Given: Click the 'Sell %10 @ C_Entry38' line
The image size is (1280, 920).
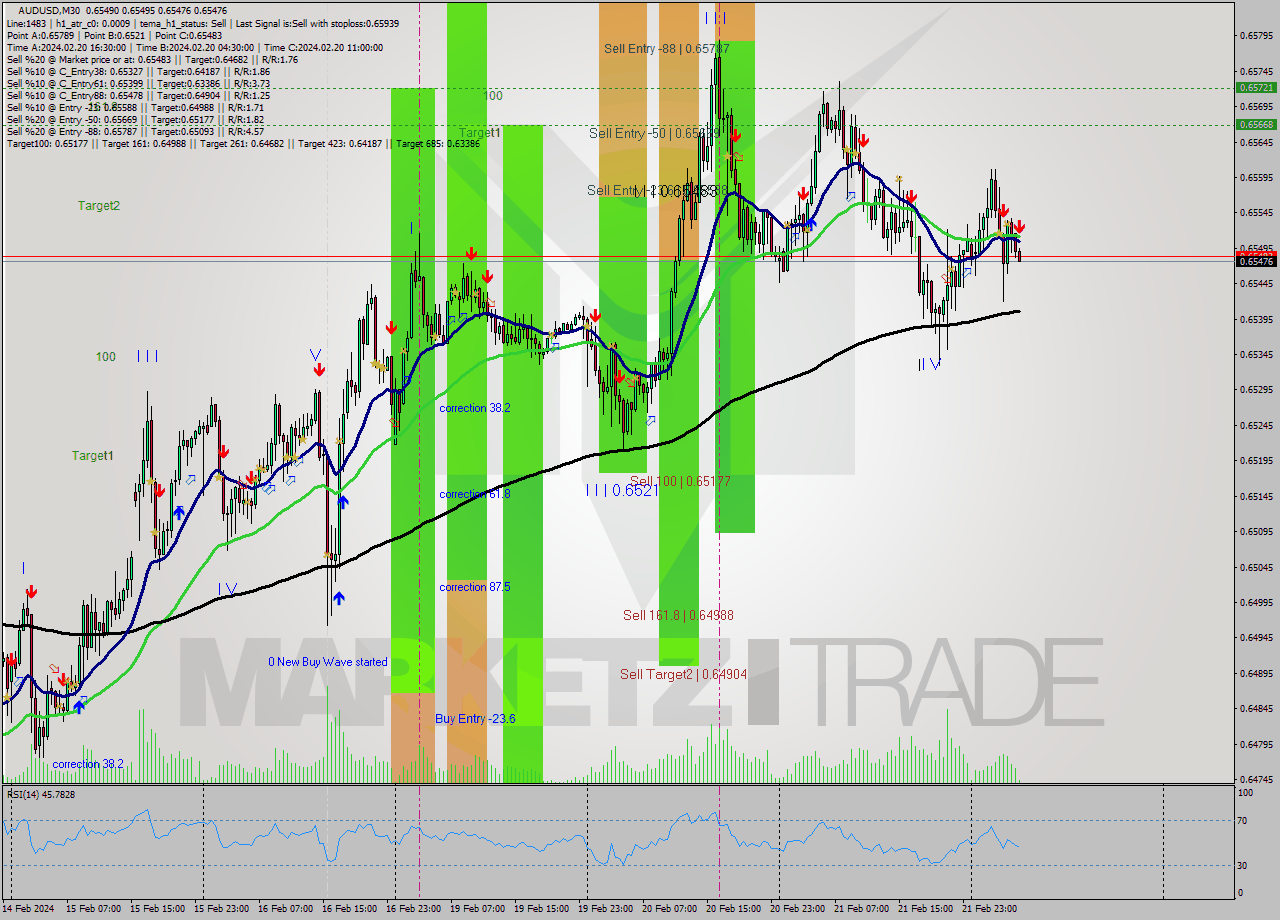Looking at the screenshot, I should [x=138, y=72].
